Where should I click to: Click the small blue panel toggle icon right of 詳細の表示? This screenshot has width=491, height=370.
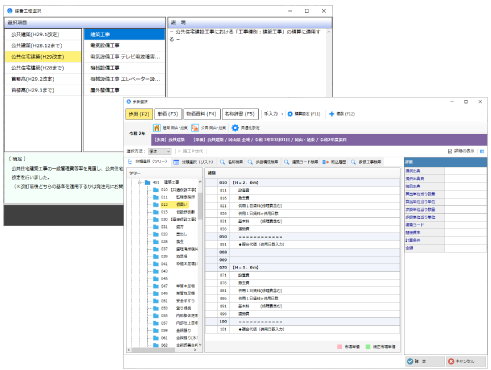click(x=482, y=151)
